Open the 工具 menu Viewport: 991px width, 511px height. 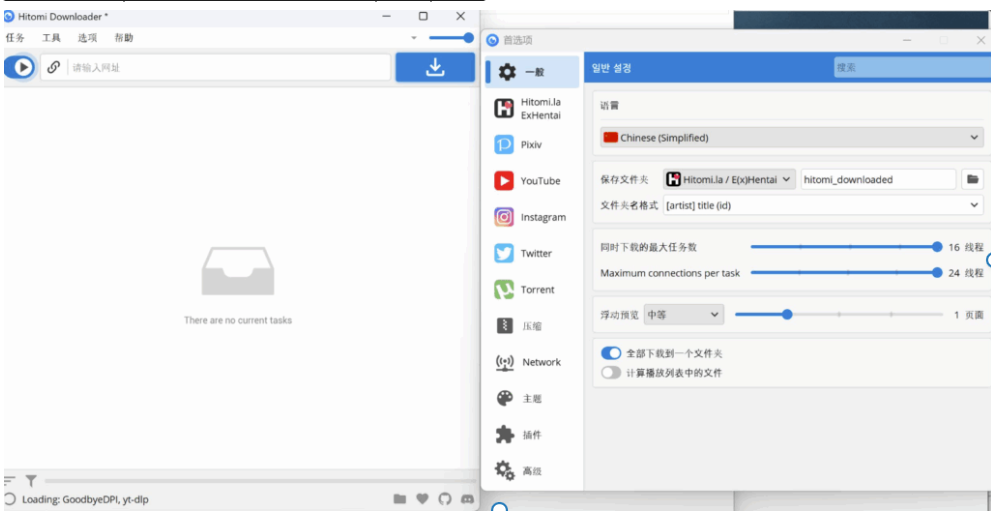pyautogui.click(x=51, y=38)
